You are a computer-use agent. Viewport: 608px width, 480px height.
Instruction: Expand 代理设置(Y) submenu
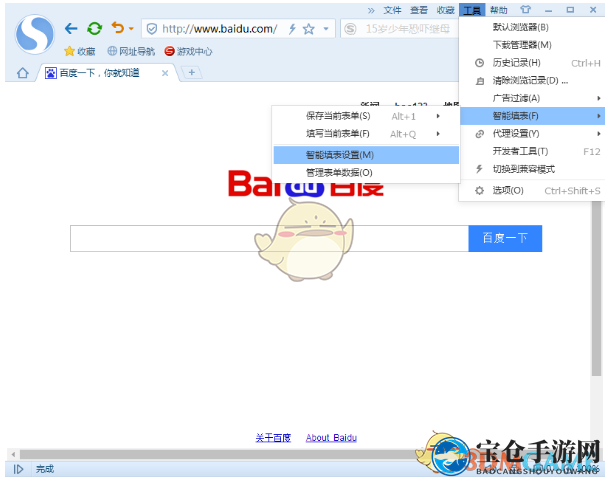[532, 134]
